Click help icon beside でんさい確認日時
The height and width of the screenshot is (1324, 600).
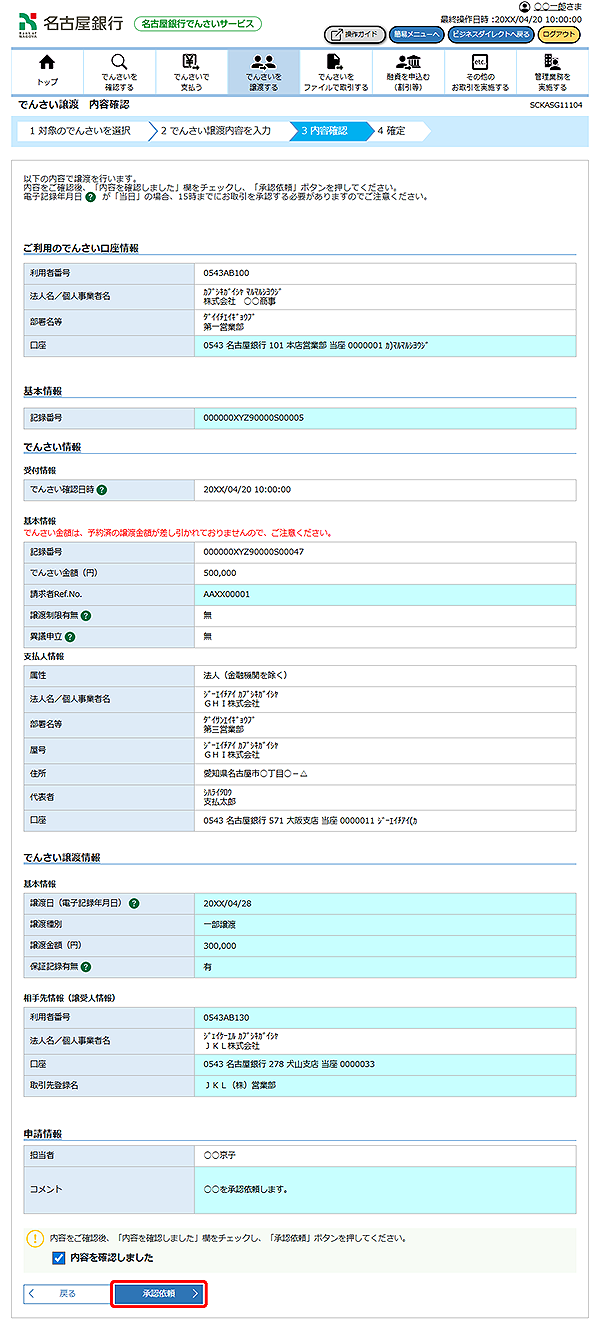pyautogui.click(x=102, y=490)
